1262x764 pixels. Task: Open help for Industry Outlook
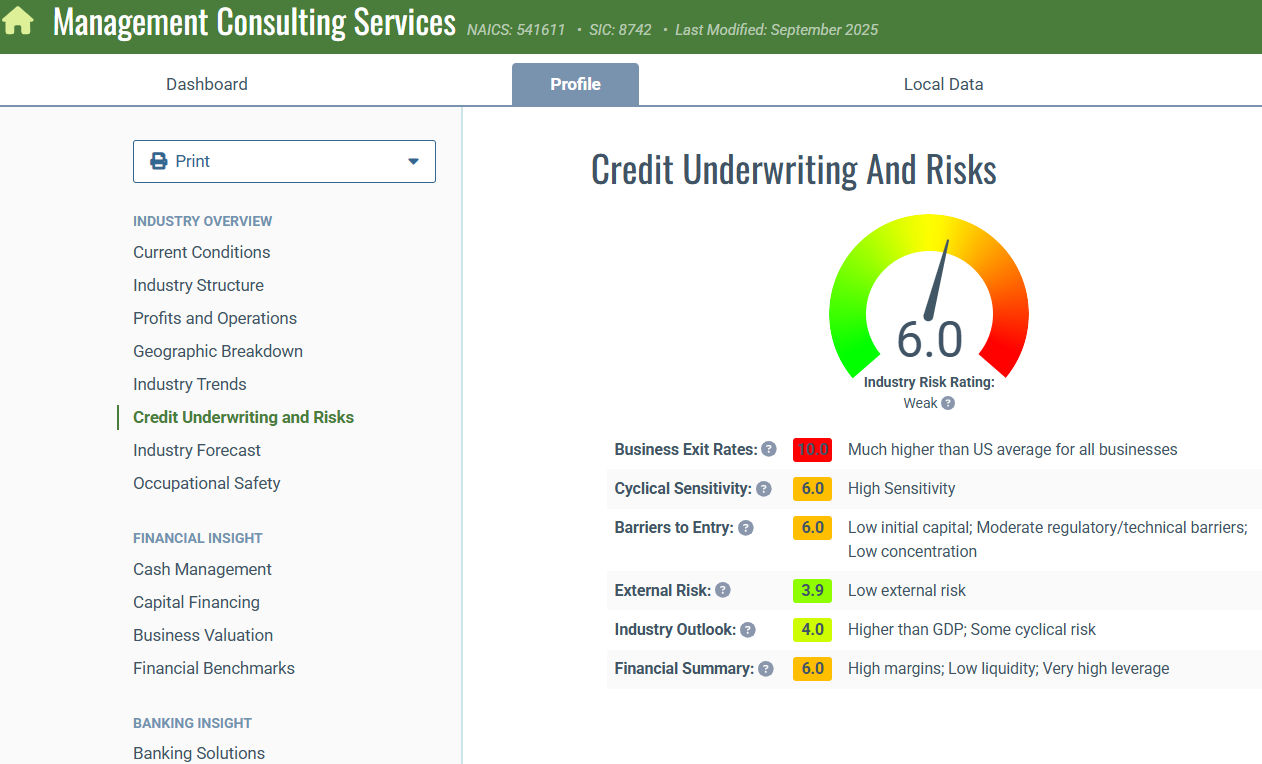(x=747, y=629)
